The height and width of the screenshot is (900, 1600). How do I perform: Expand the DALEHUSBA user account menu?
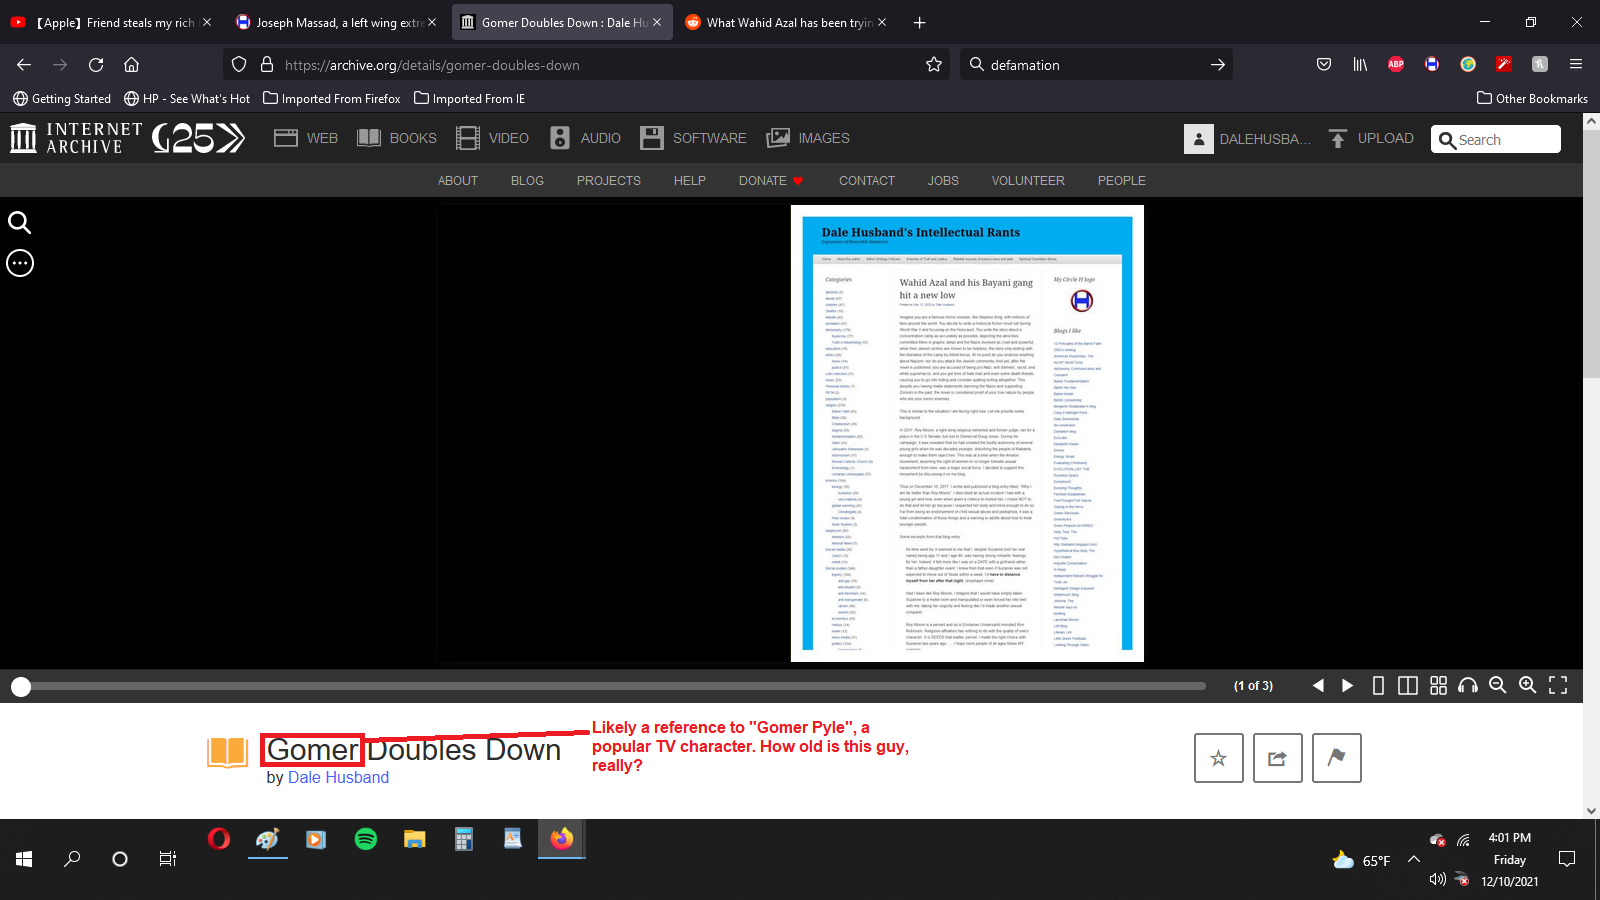pos(1247,139)
